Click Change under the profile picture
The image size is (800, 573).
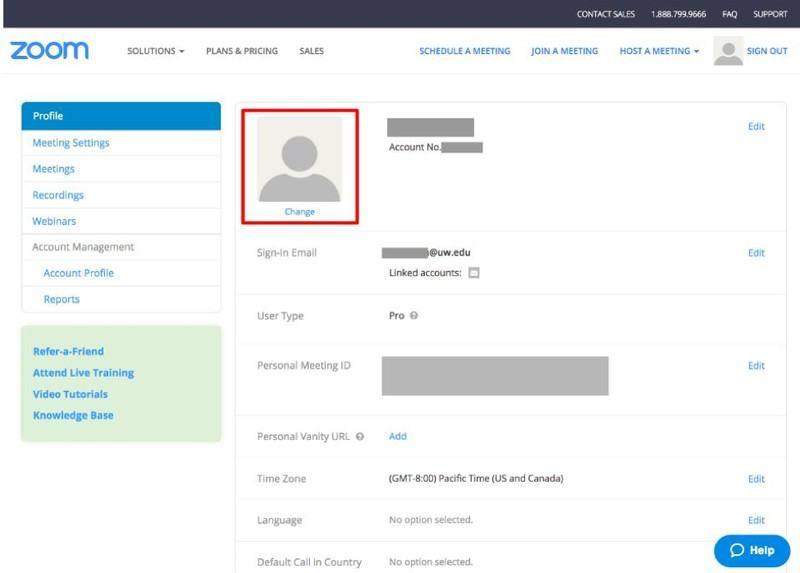point(299,212)
